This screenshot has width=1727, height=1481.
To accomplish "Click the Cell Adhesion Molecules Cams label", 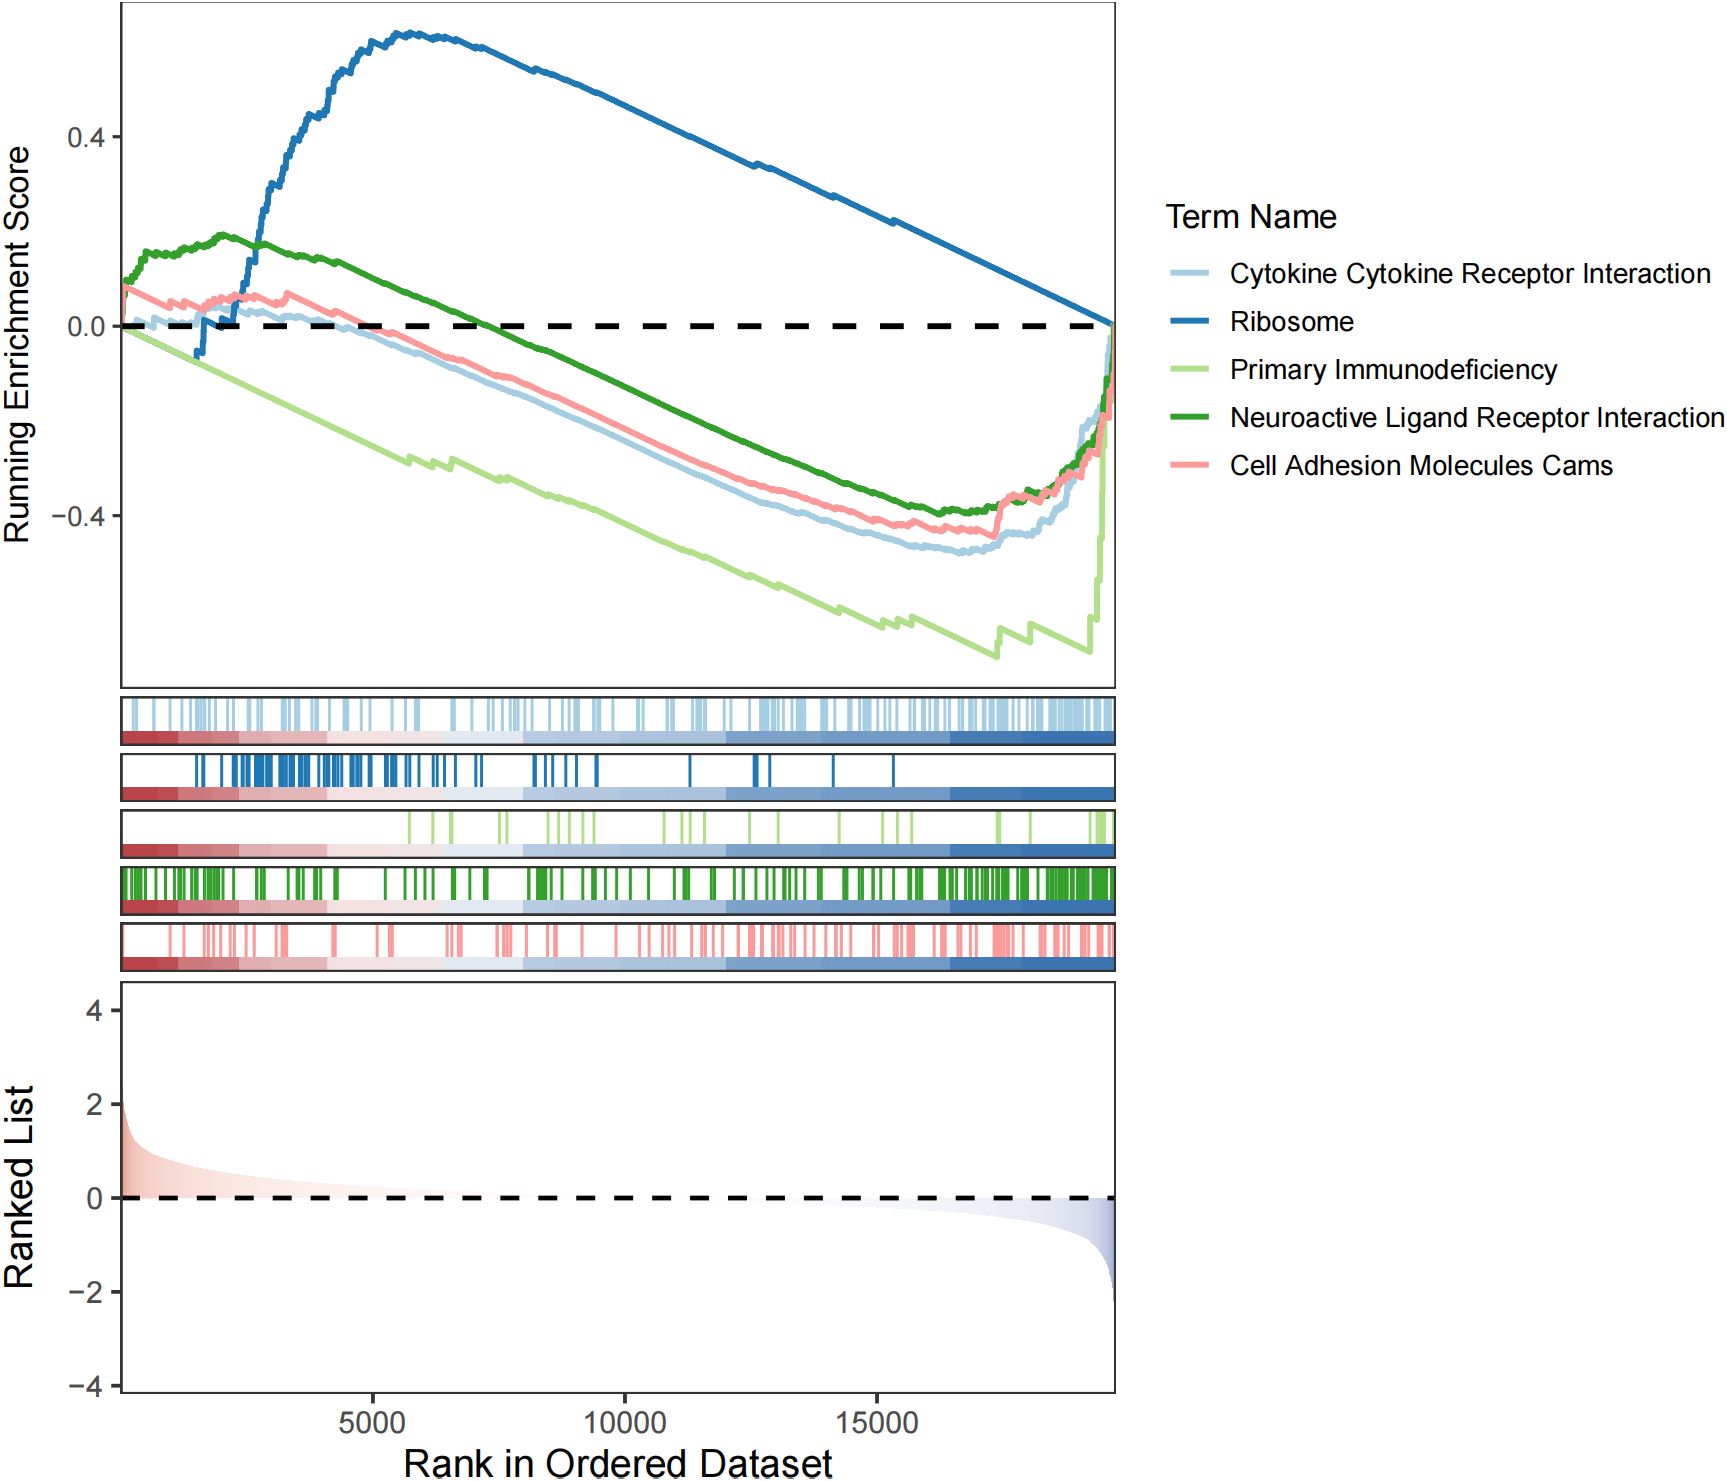I will pos(1420,466).
